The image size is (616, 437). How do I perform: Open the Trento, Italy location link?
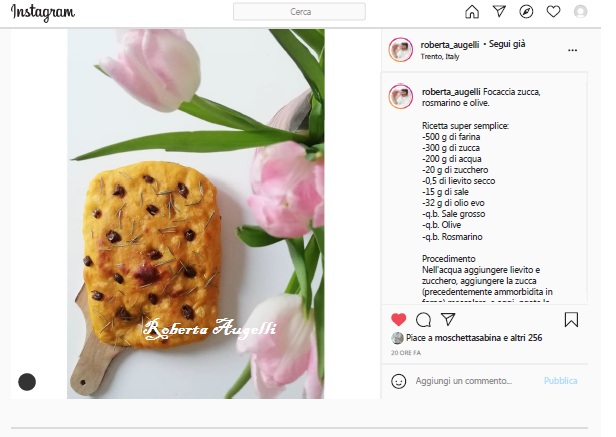click(x=440, y=57)
